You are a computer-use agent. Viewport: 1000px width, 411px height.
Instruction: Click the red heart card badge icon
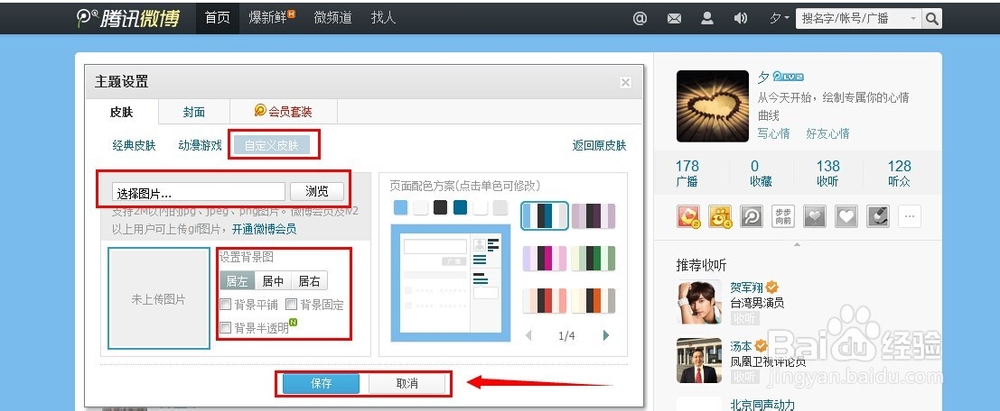coord(688,216)
